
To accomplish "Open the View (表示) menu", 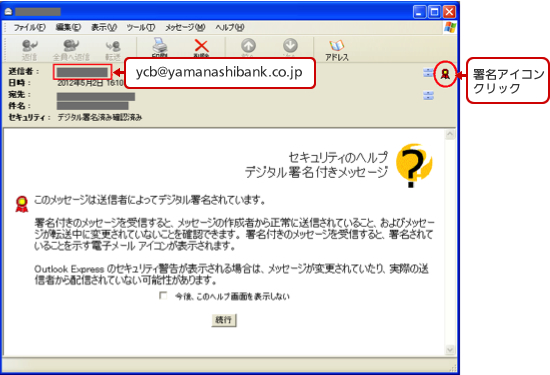I will click(x=104, y=27).
